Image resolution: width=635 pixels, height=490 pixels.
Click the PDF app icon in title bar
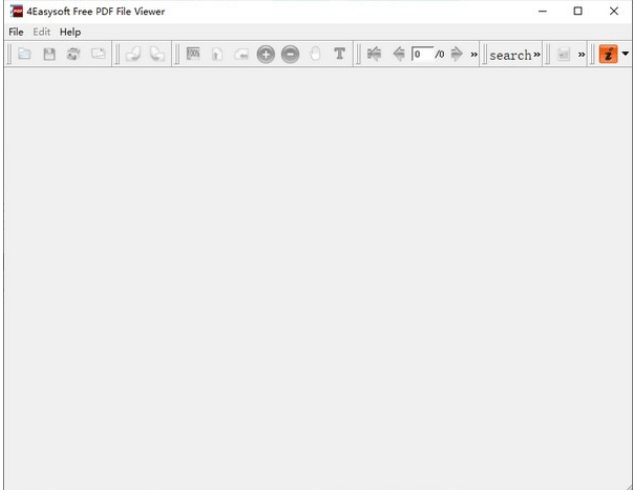[x=17, y=11]
